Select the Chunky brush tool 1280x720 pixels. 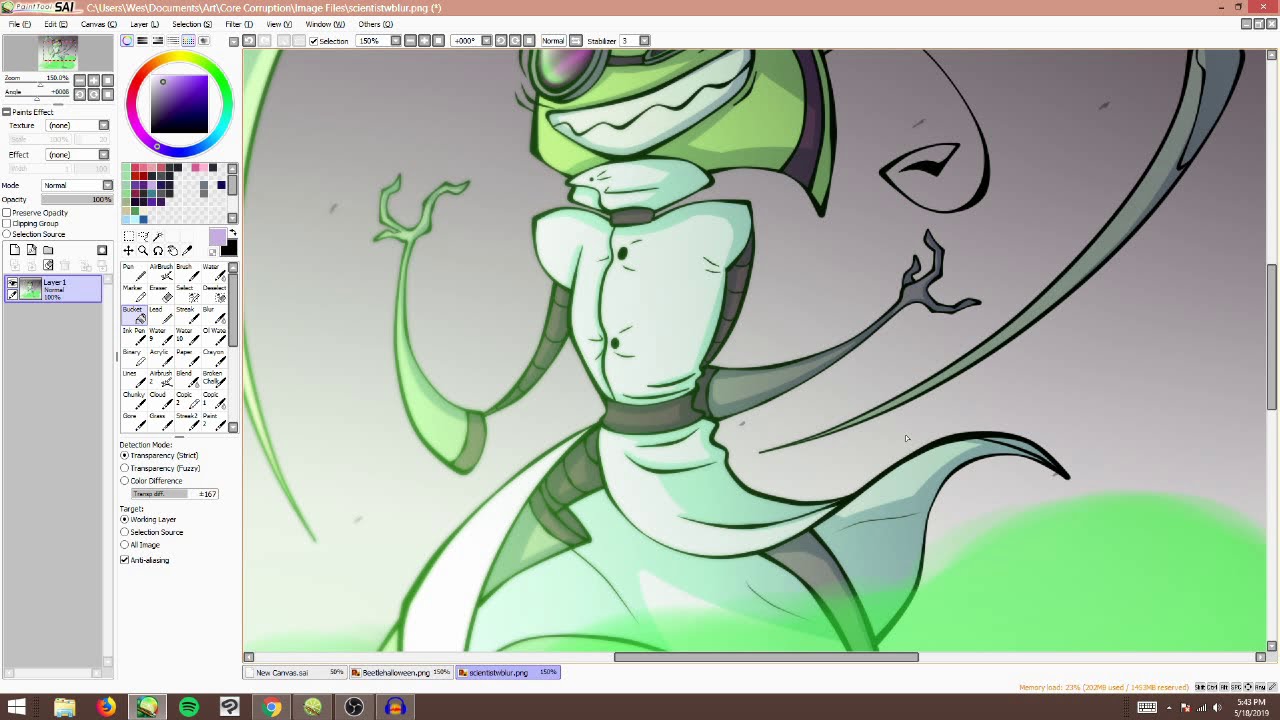pyautogui.click(x=134, y=399)
